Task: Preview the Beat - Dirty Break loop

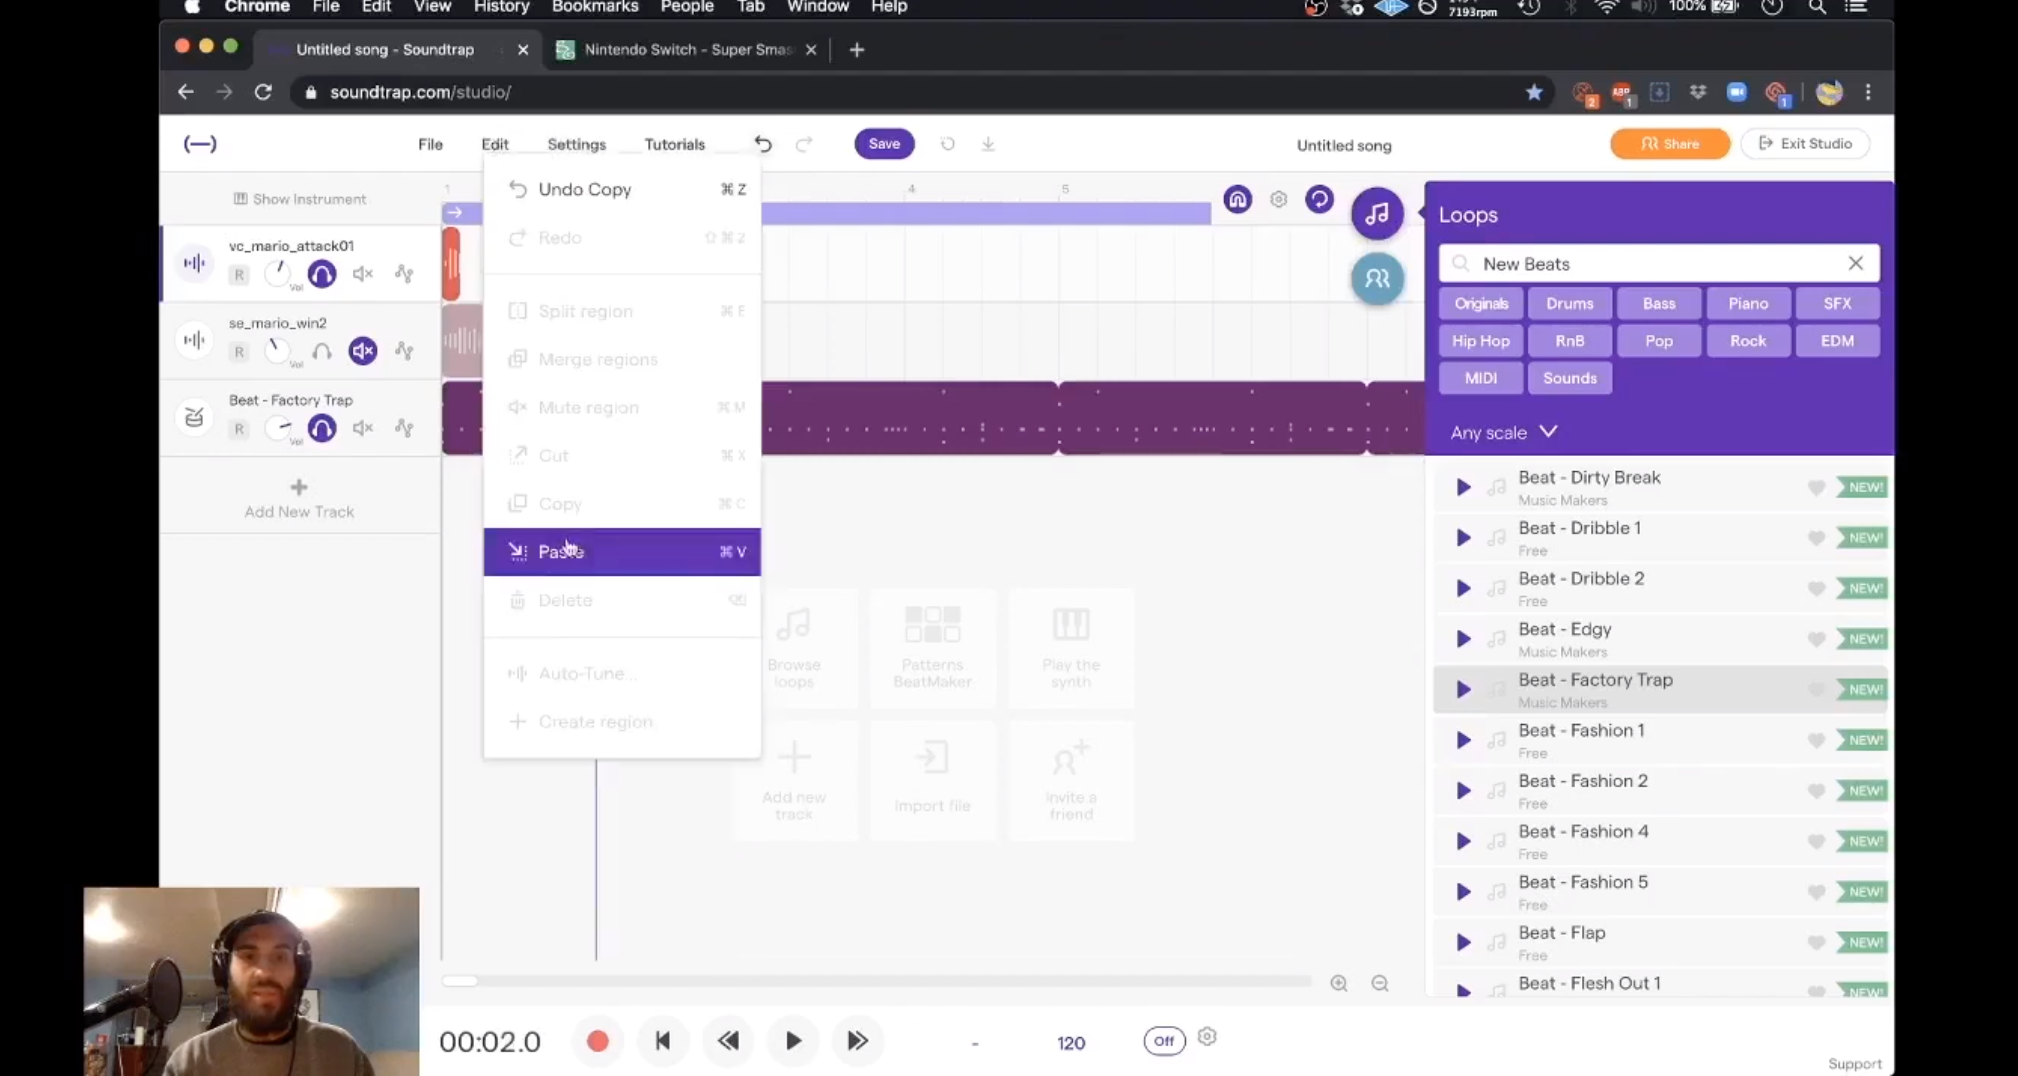Action: click(x=1463, y=487)
